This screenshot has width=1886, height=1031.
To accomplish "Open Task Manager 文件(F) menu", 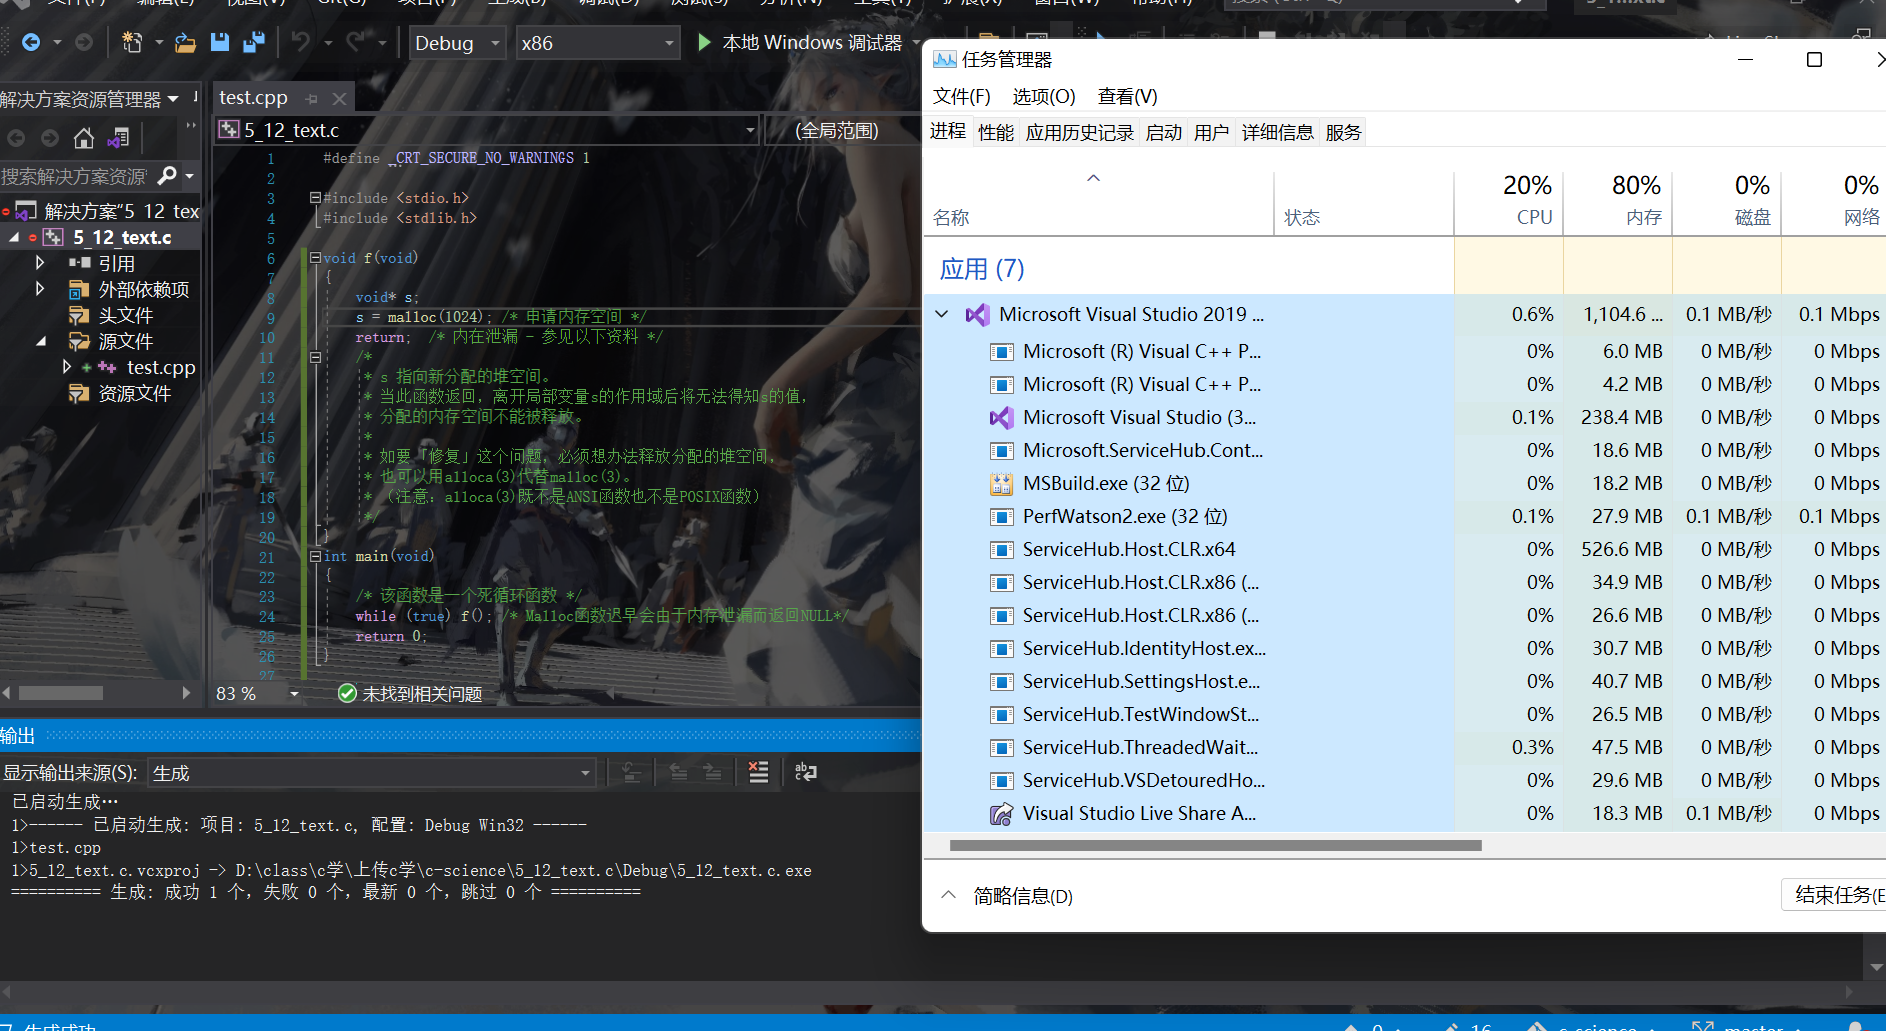I will [x=961, y=96].
